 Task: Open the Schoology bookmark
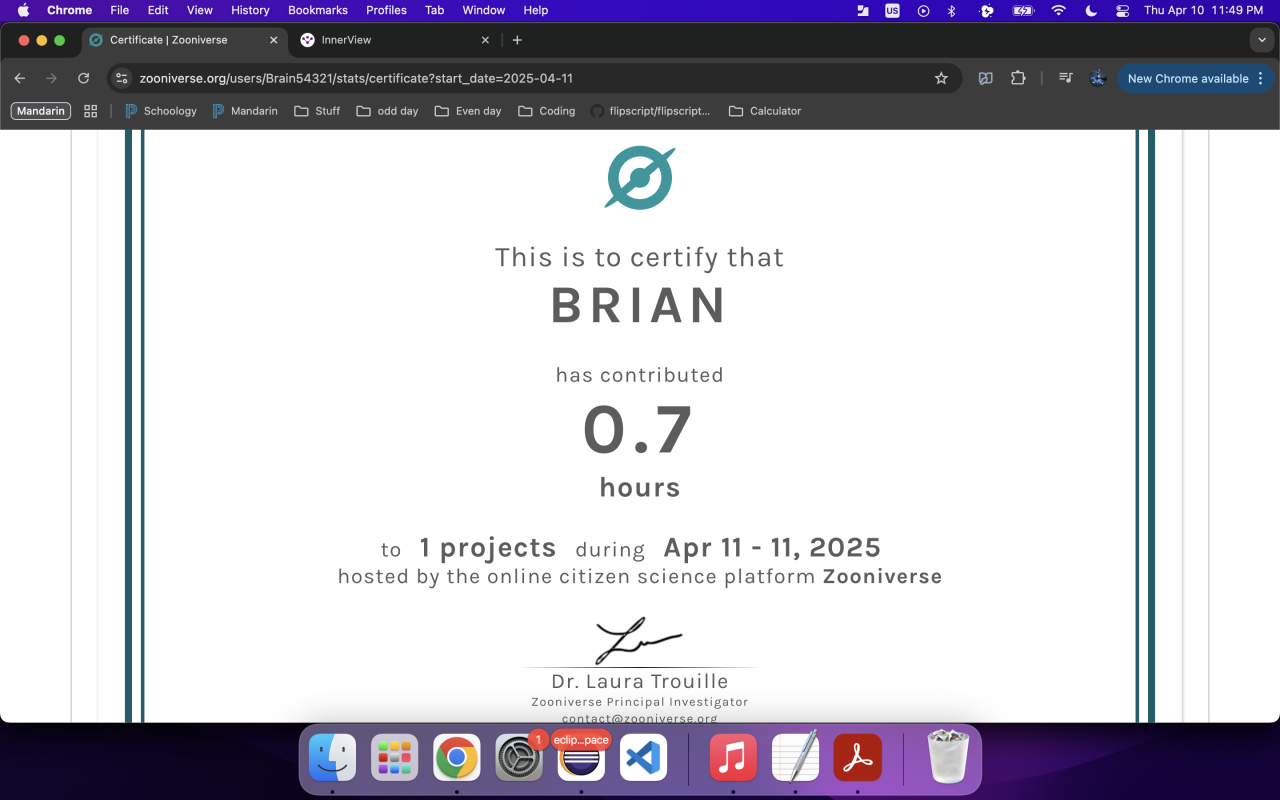click(160, 111)
